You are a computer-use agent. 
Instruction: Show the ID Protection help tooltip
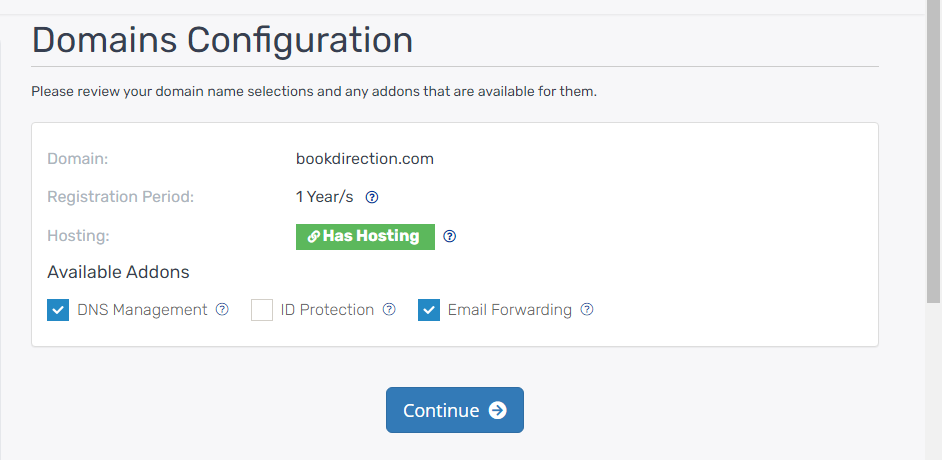[x=389, y=310]
